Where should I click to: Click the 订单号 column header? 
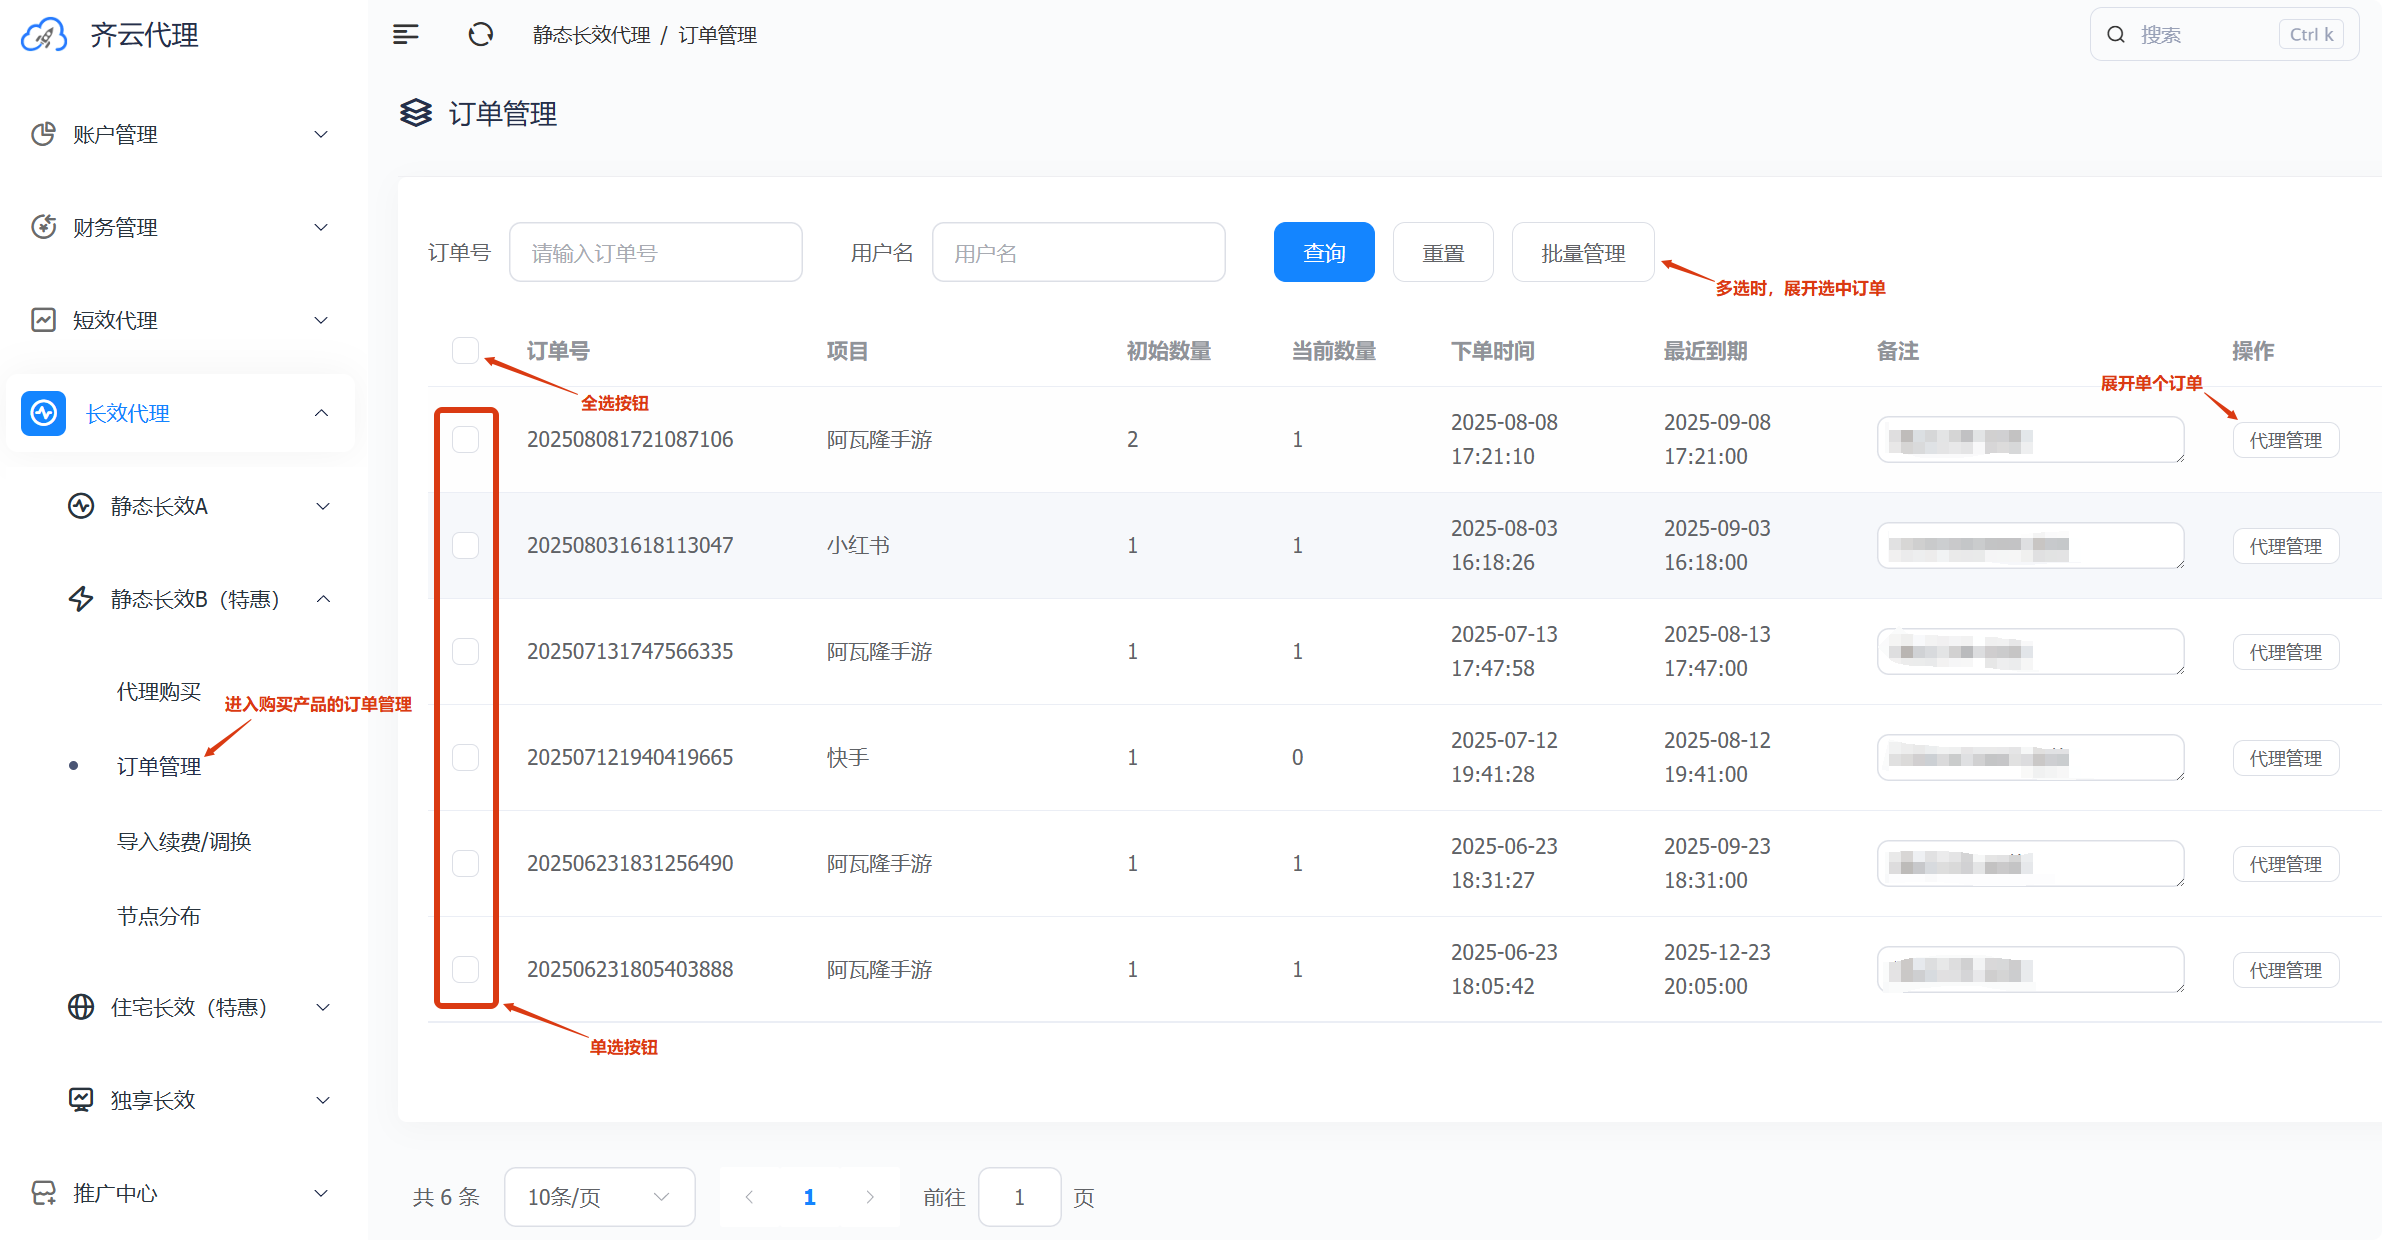click(x=558, y=351)
